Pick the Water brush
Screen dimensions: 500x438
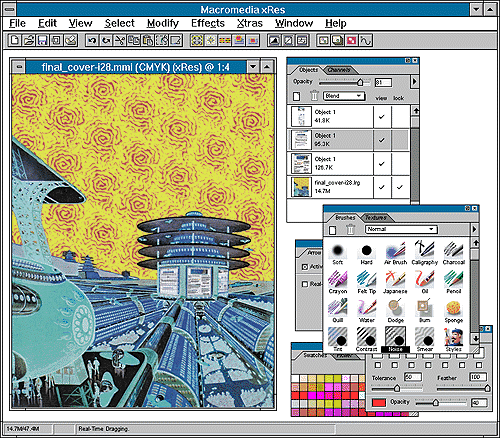366,311
